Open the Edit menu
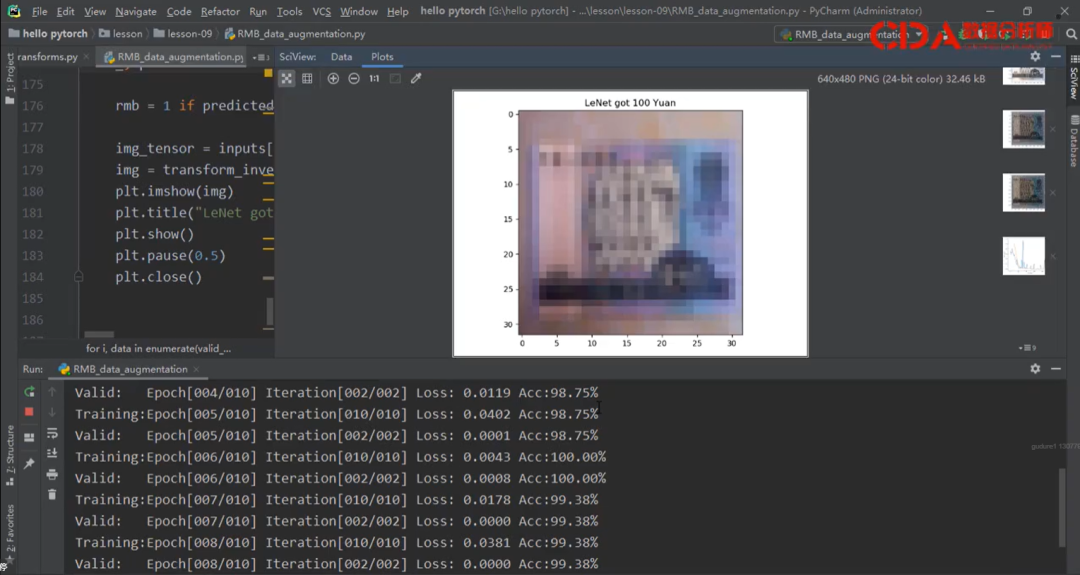 (x=65, y=12)
